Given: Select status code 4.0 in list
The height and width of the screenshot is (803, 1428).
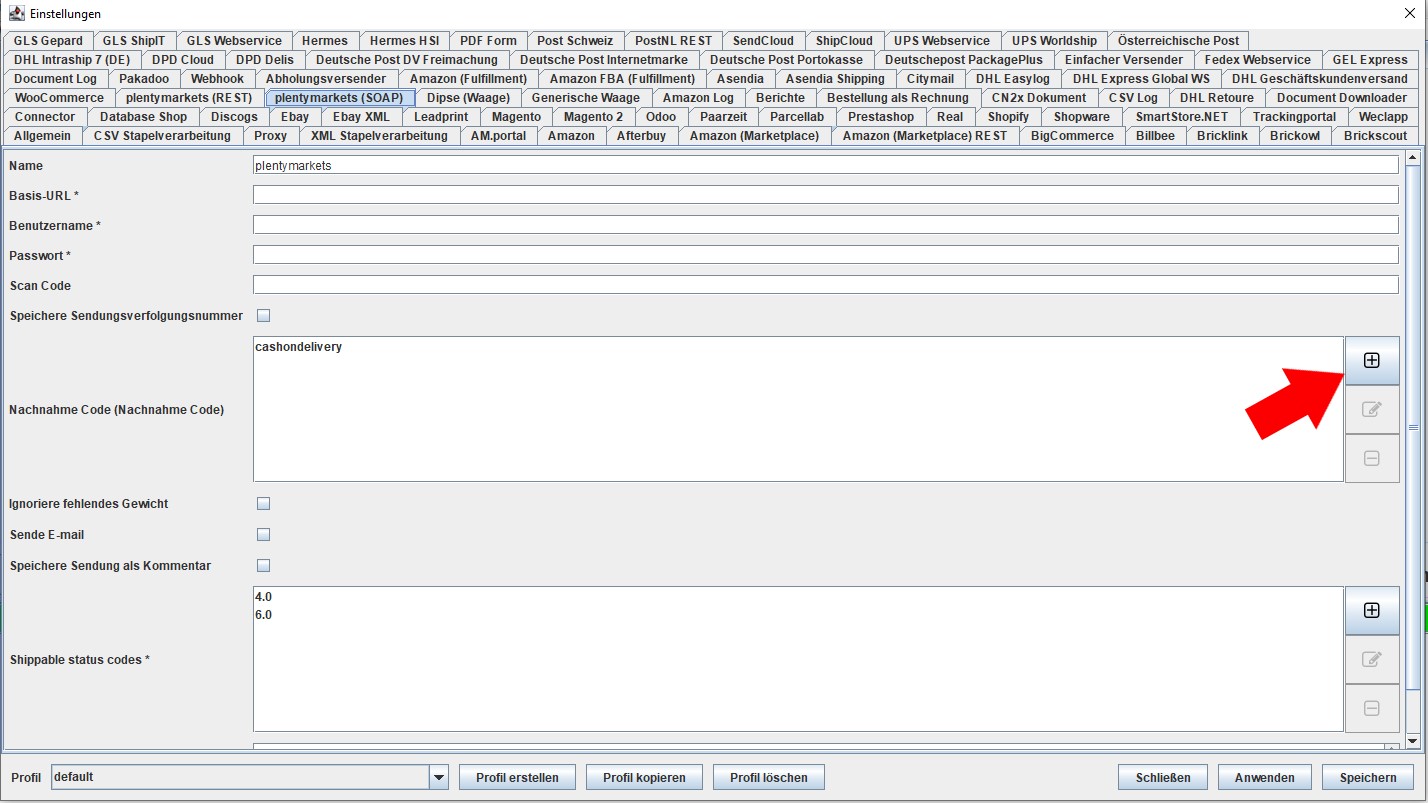Looking at the screenshot, I should [264, 597].
